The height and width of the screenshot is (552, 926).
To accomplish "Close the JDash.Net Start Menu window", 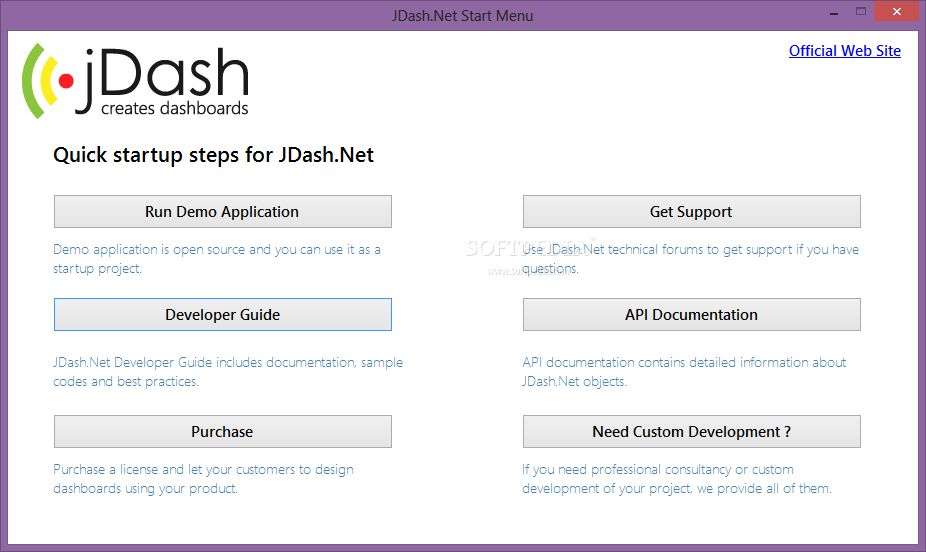I will pyautogui.click(x=896, y=12).
